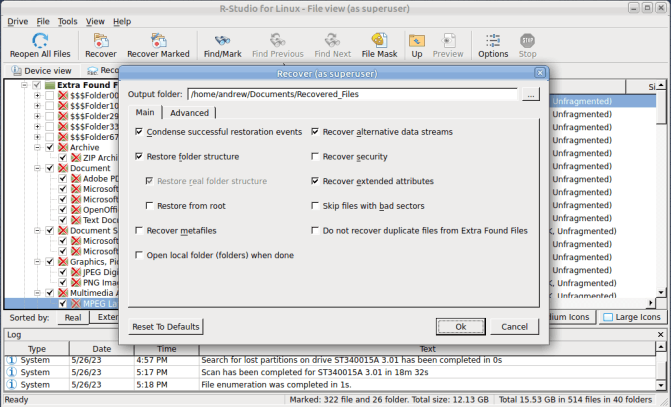The width and height of the screenshot is (671, 407).
Task: Open the Help menu
Action: pos(122,21)
